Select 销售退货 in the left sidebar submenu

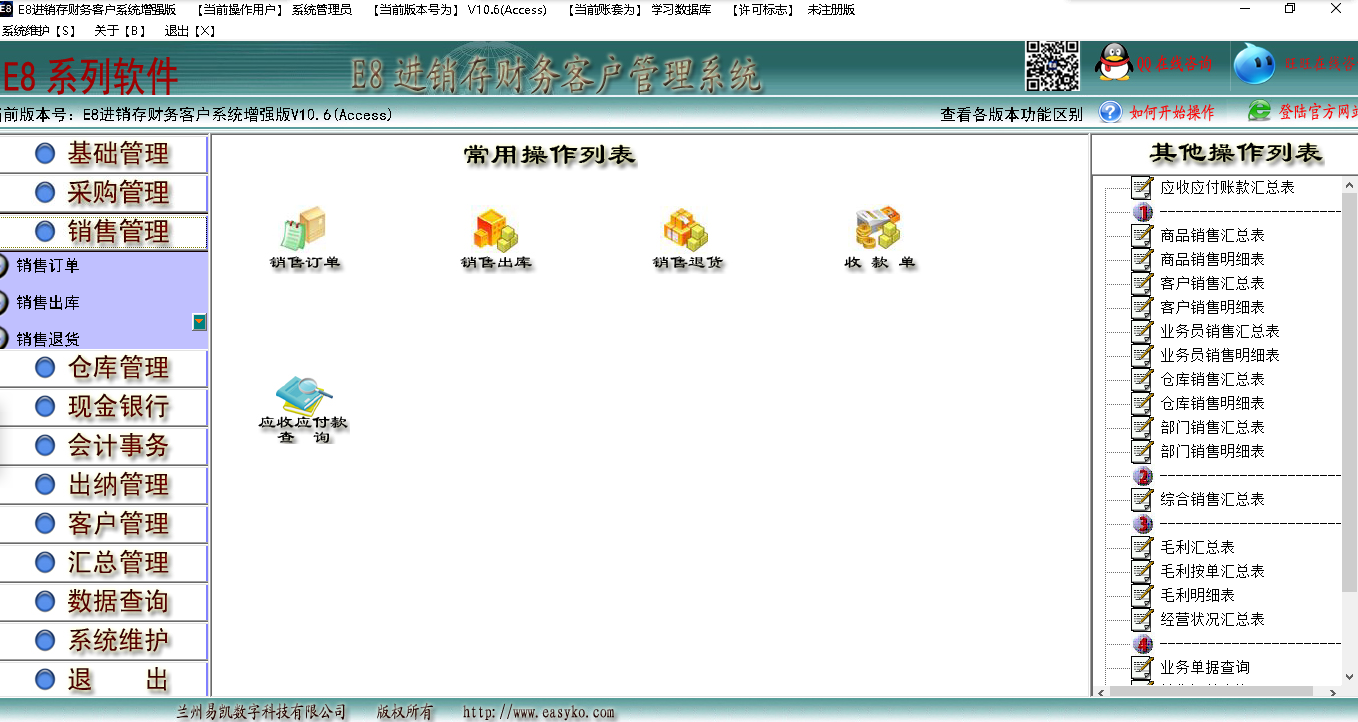[x=48, y=339]
